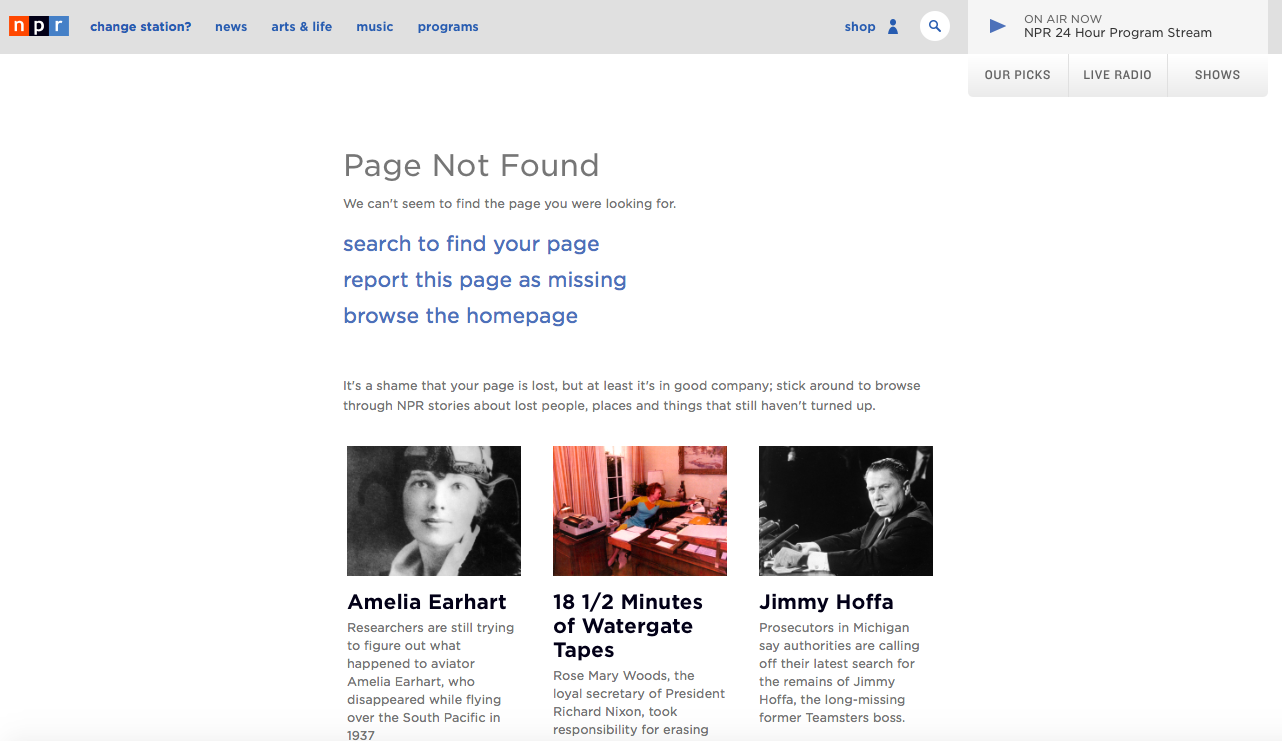Screen dimensions: 1282x741
Task: Follow 'browse the homepage' link
Action: 460,316
